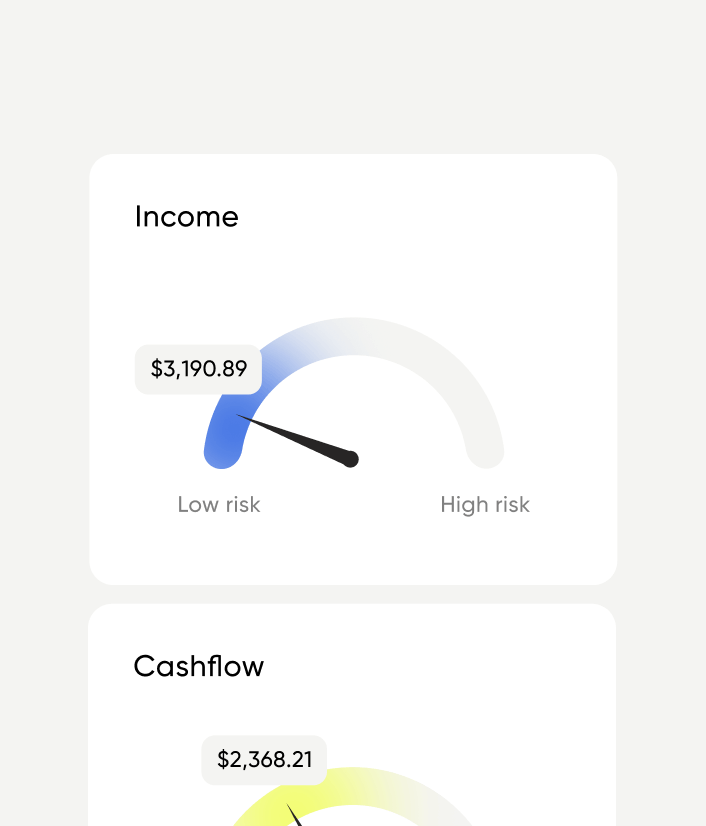706x826 pixels.
Task: Click the $3,190.89 value badge
Action: 199,369
